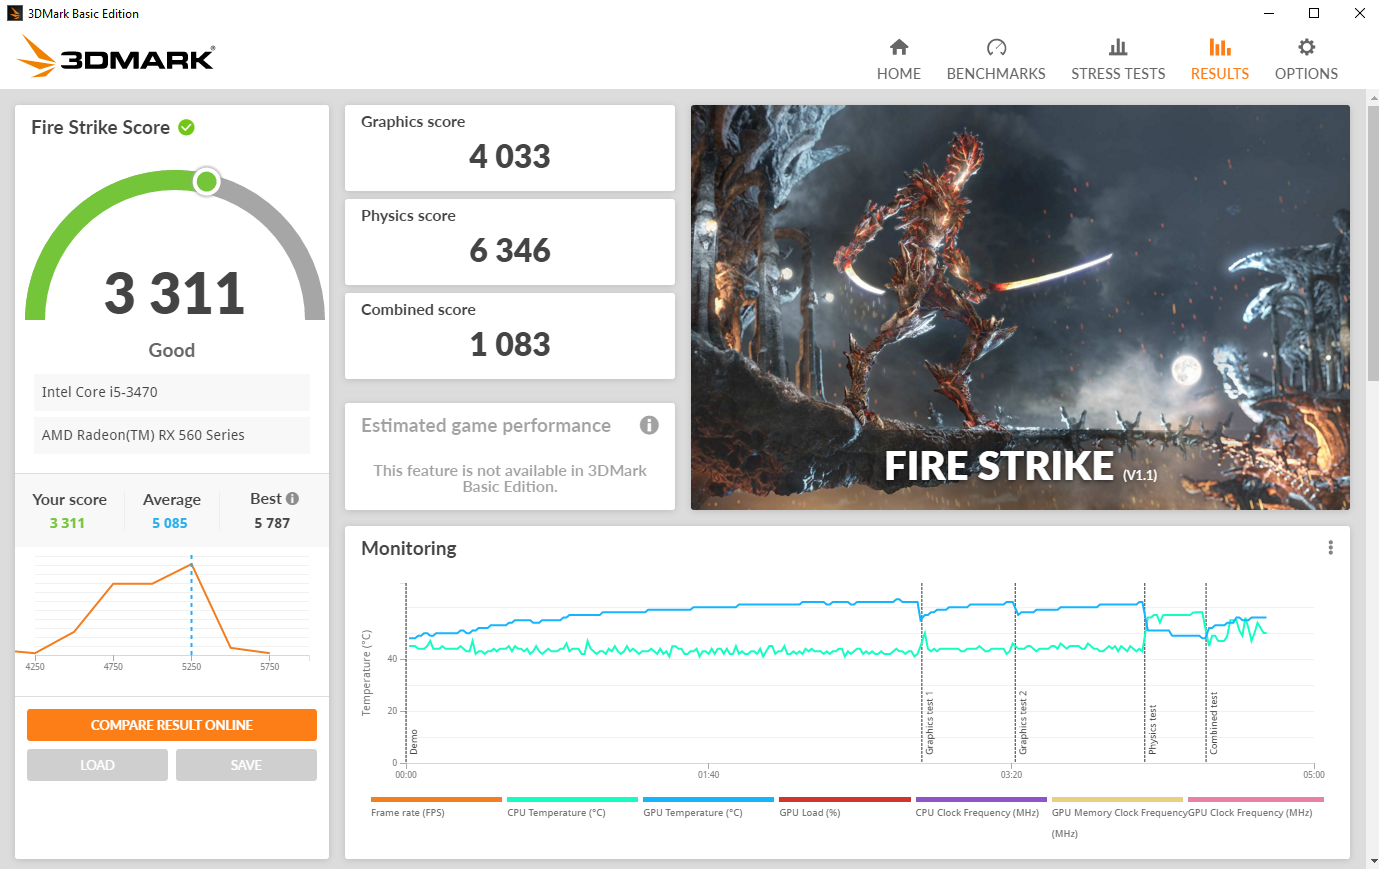Click the Estimated game performance heading
This screenshot has width=1379, height=869.
tap(486, 425)
